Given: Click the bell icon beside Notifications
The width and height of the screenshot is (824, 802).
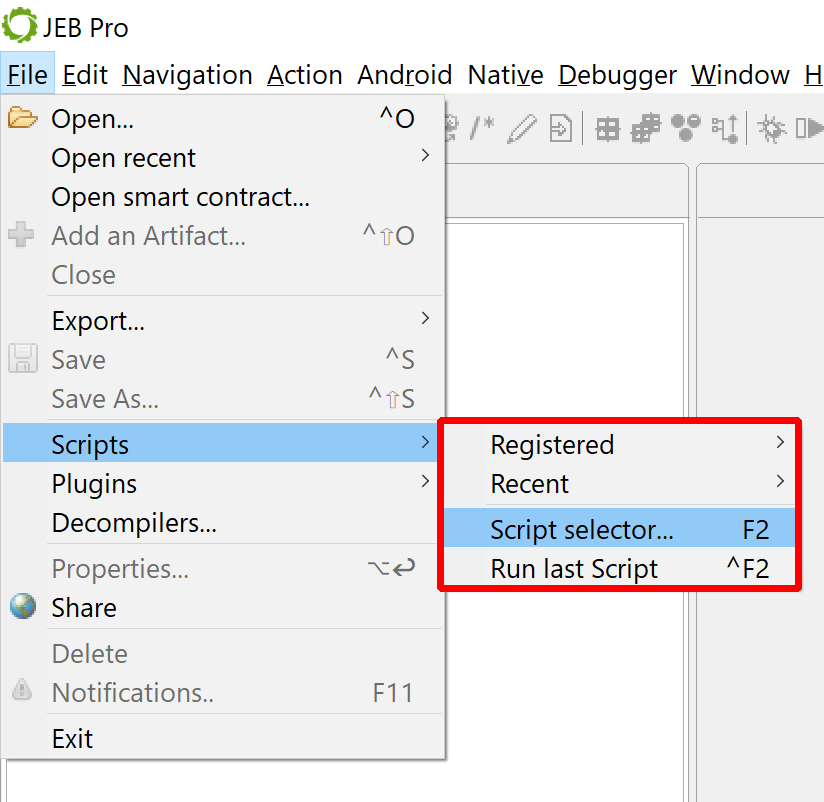Looking at the screenshot, I should [22, 691].
